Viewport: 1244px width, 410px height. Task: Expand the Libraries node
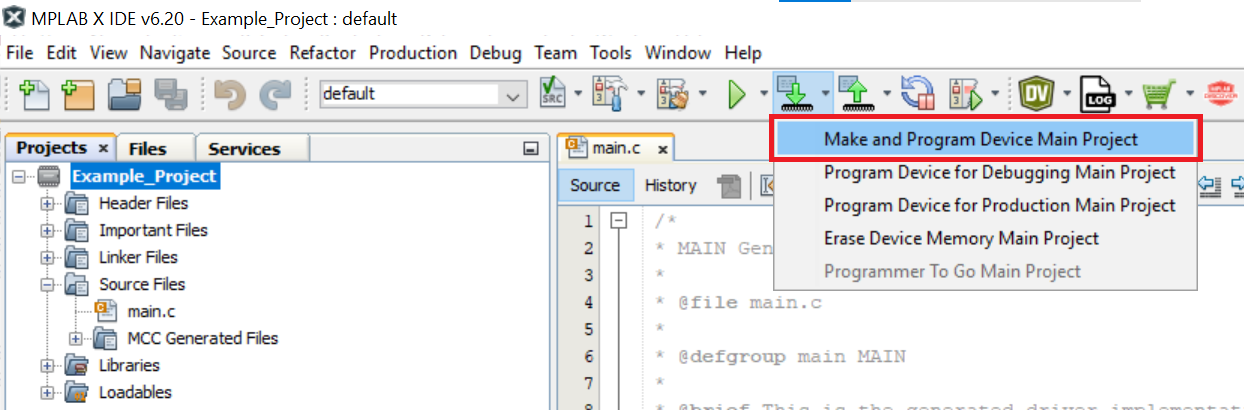pos(47,366)
